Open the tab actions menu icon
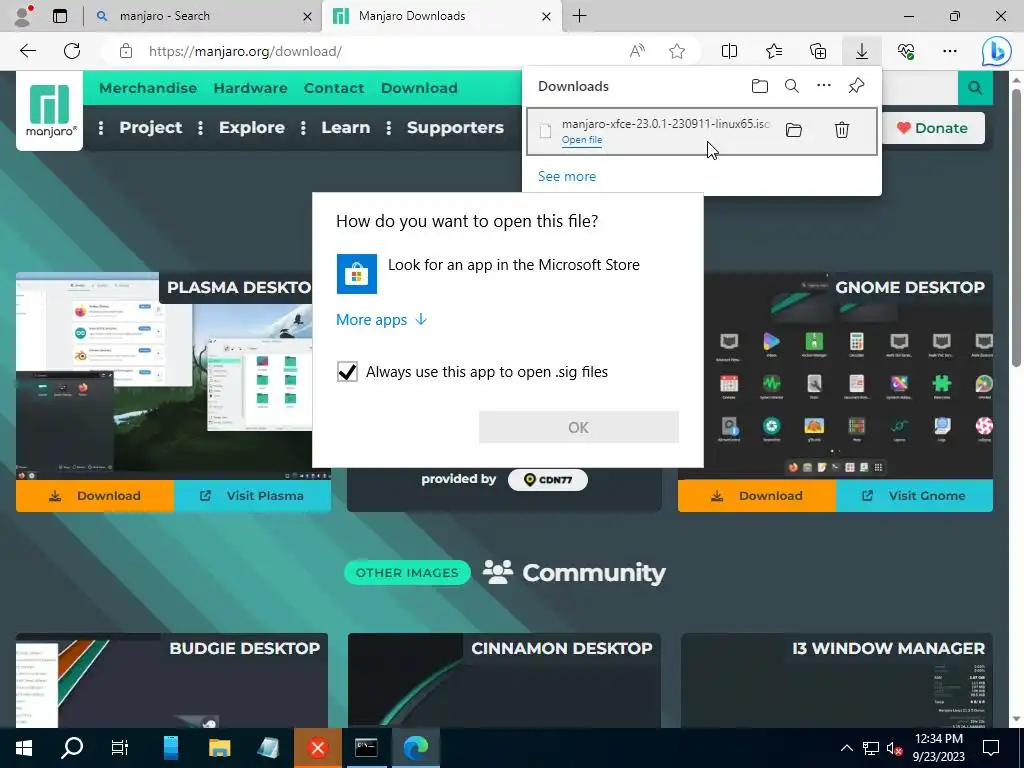 pyautogui.click(x=59, y=16)
